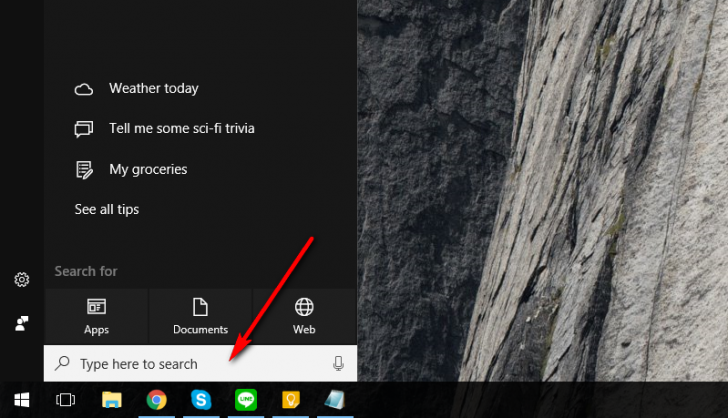The height and width of the screenshot is (418, 728).
Task: Filter search by Documents
Action: pyautogui.click(x=201, y=317)
